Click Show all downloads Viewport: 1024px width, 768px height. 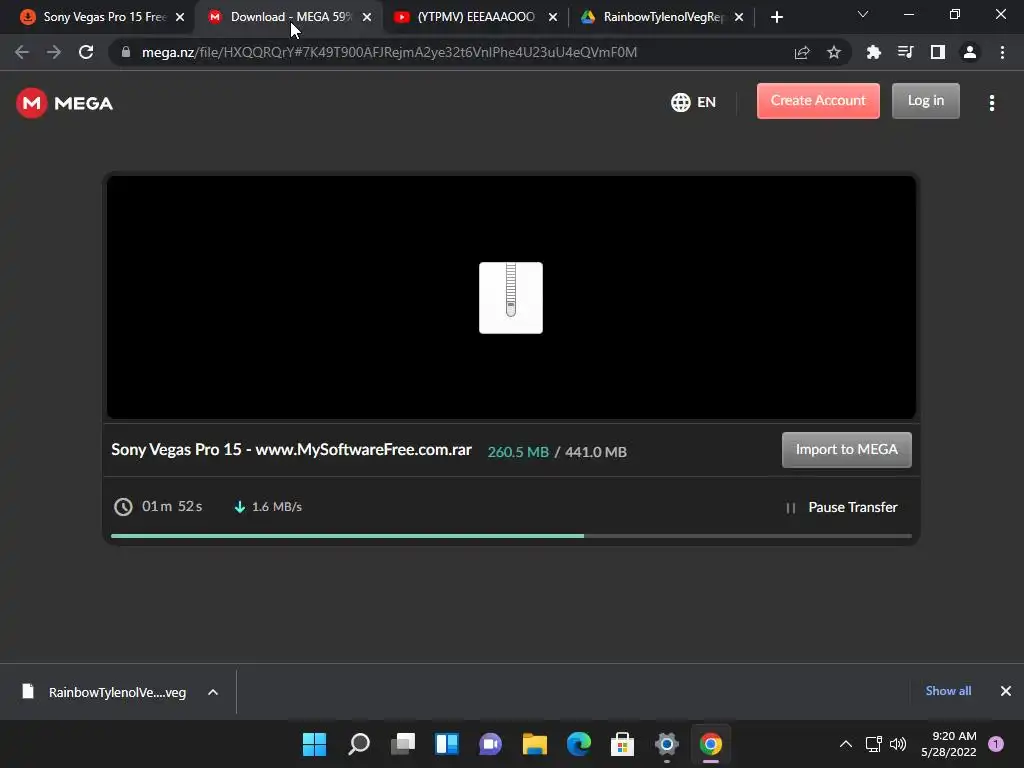click(948, 691)
